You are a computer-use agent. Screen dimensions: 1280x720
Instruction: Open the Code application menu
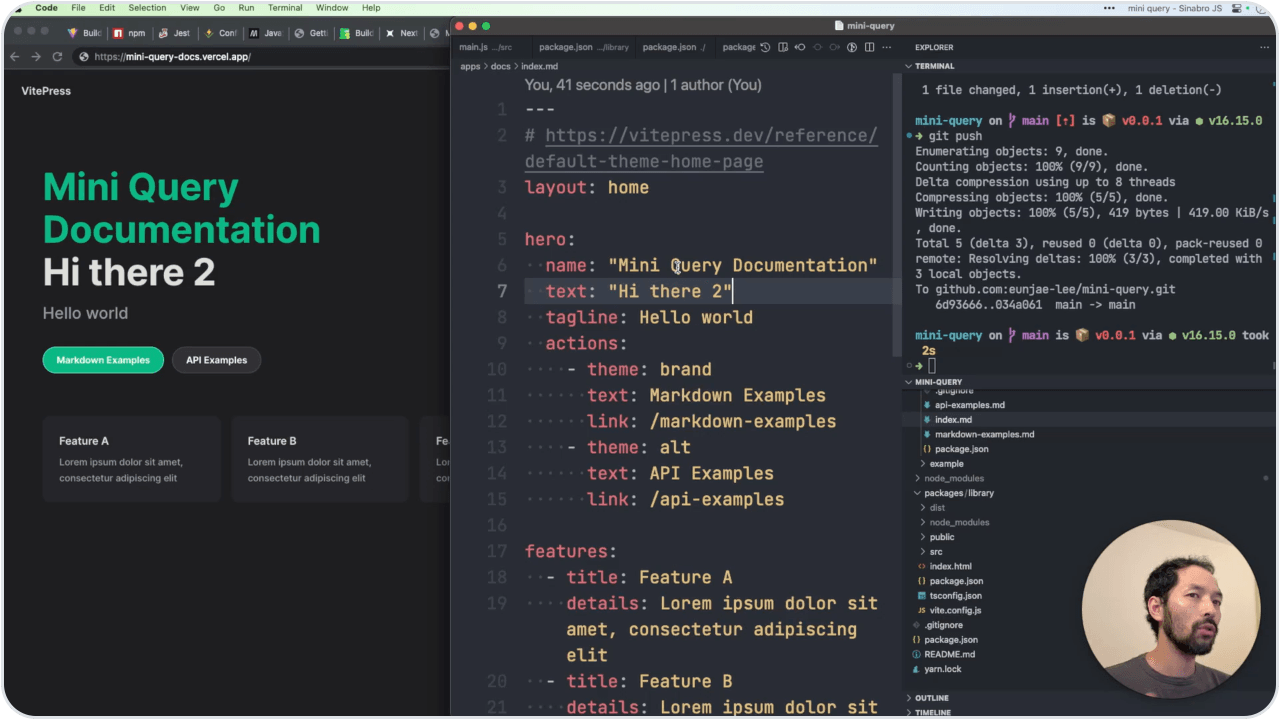(x=46, y=8)
